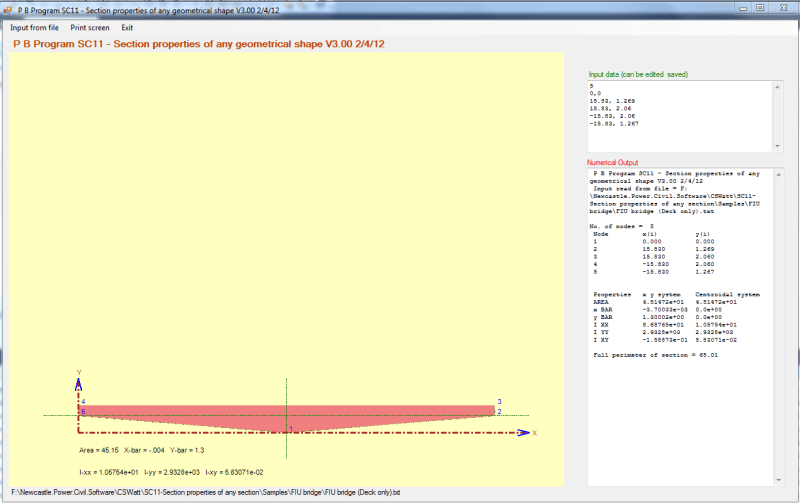The image size is (800, 503).
Task: Click the red filled deck section shape
Action: click(x=287, y=417)
